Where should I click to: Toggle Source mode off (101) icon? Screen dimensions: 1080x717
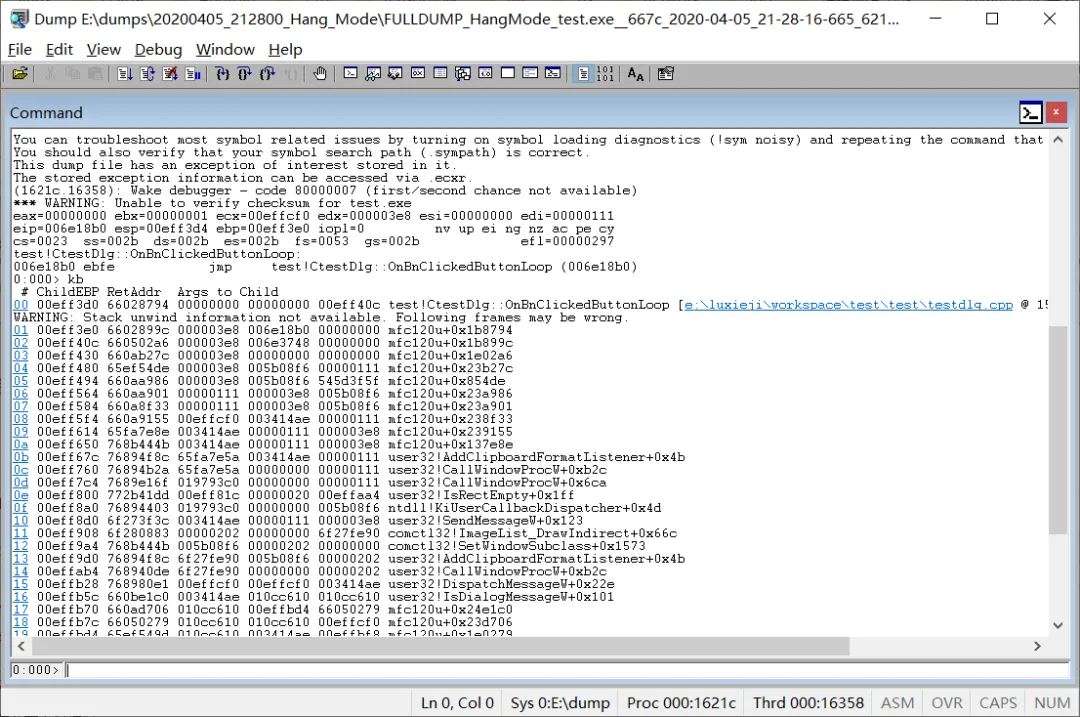605,74
